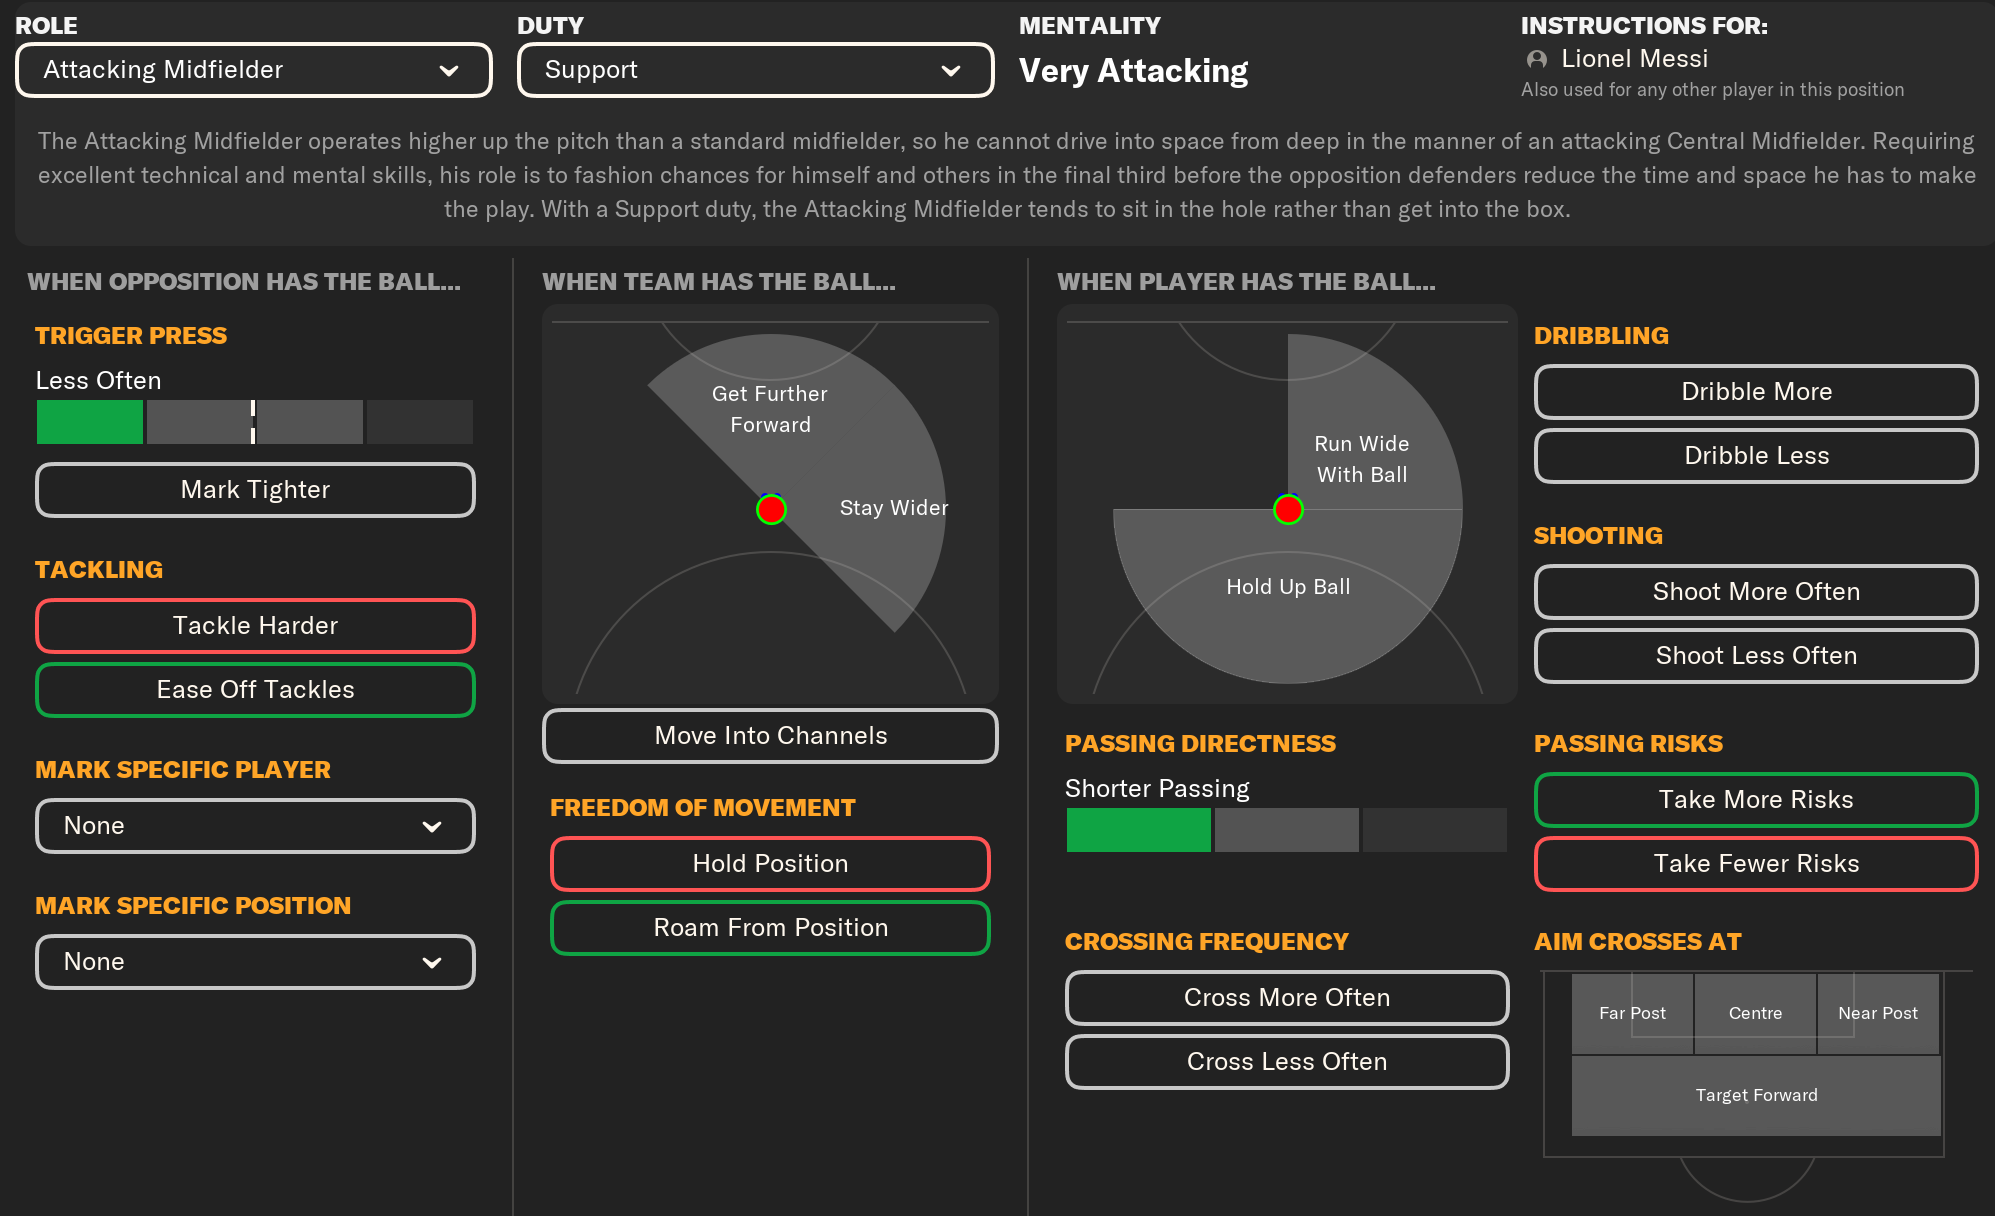Click the red player dot in player-ball pitch diagram

point(1288,510)
